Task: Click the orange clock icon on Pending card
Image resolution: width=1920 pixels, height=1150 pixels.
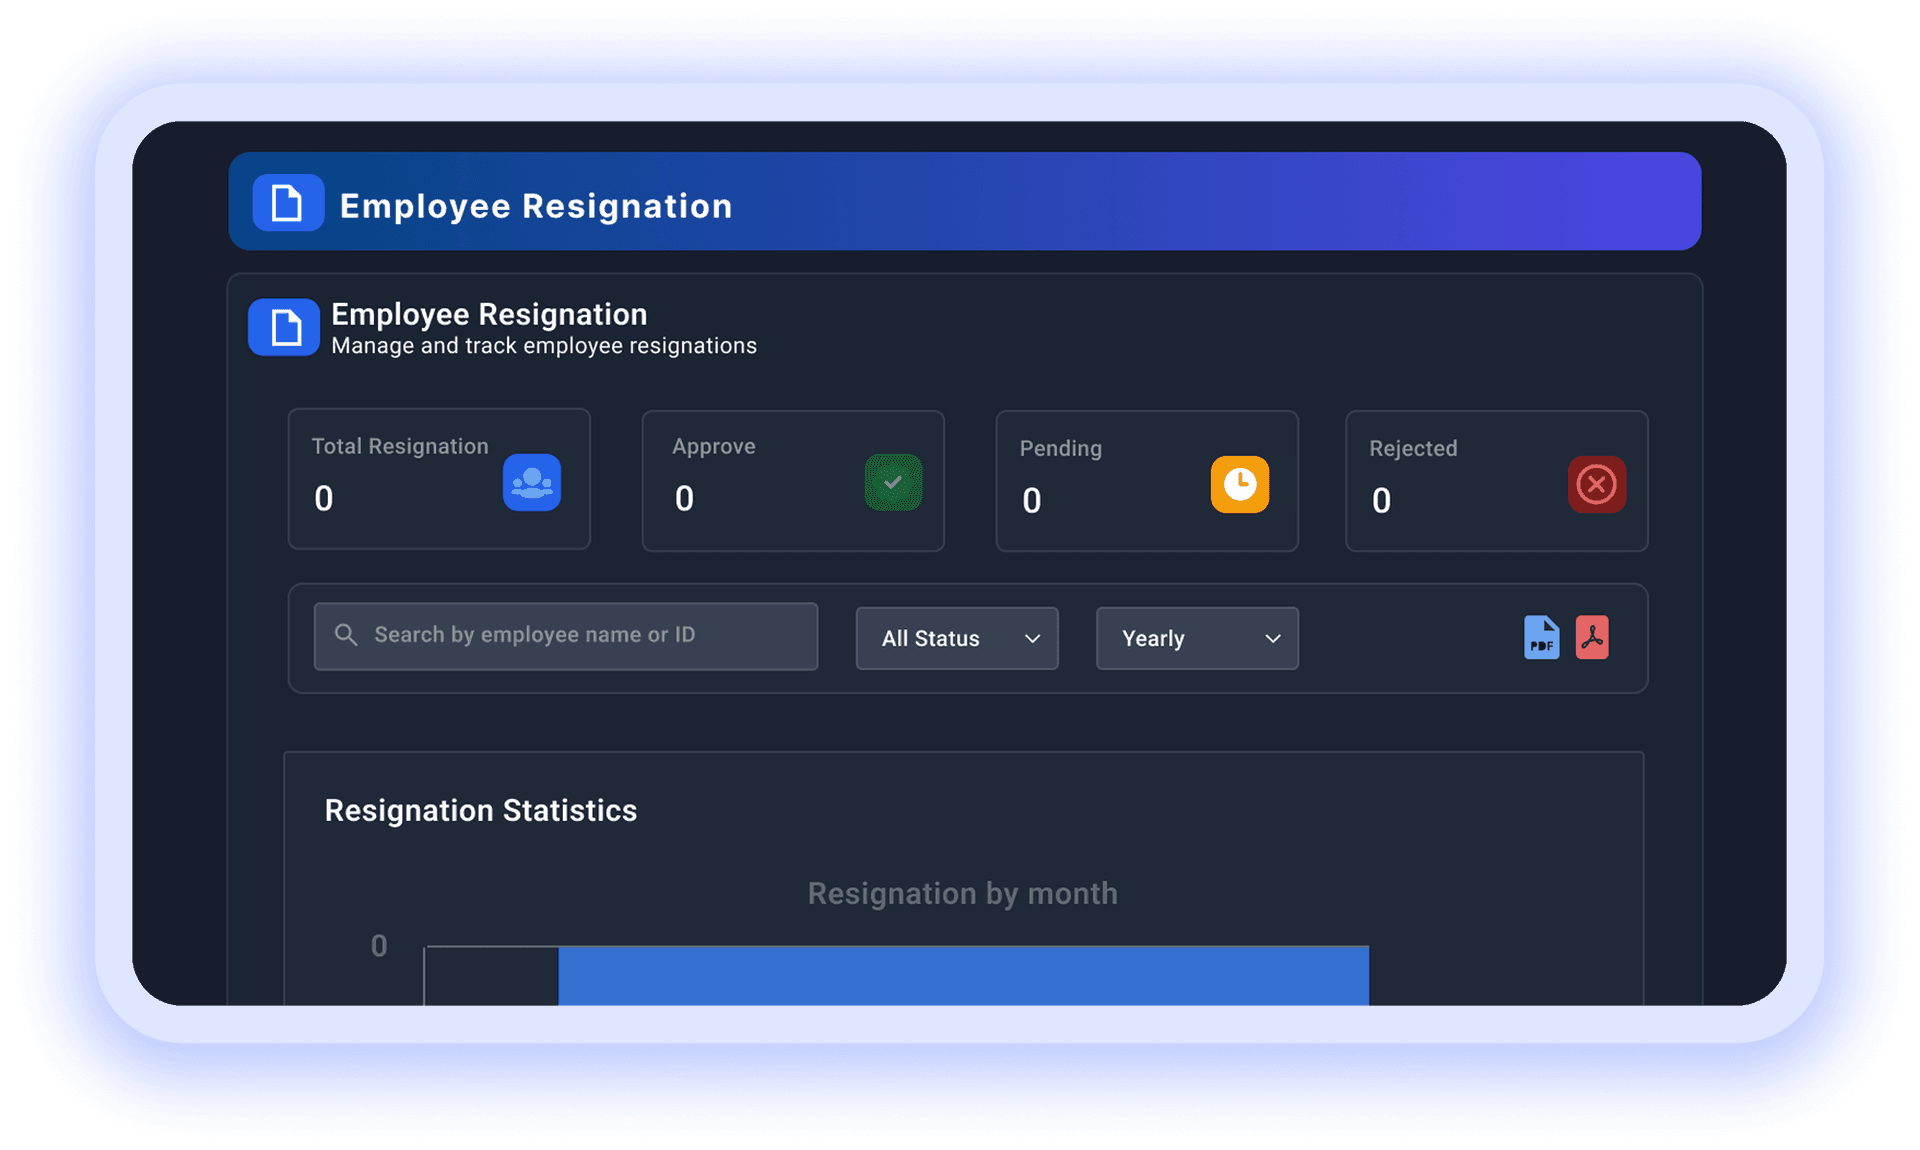Action: pyautogui.click(x=1240, y=485)
